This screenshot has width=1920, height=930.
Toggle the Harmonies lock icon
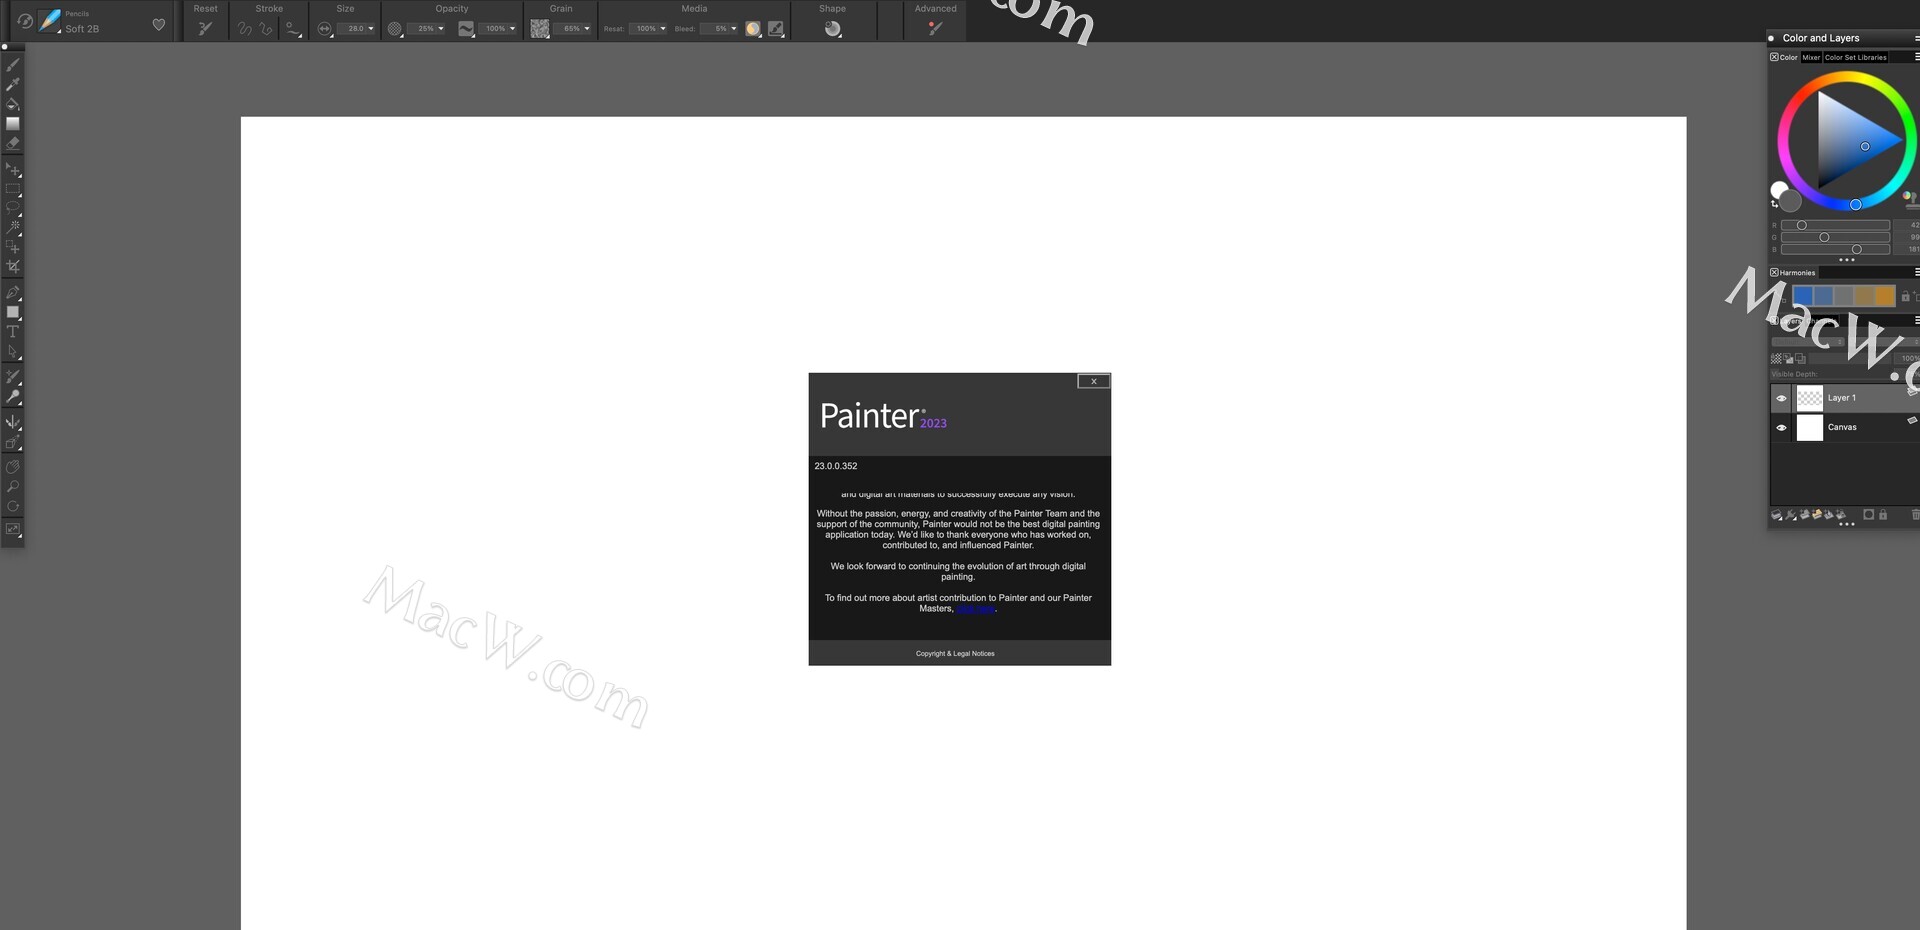(x=1905, y=296)
